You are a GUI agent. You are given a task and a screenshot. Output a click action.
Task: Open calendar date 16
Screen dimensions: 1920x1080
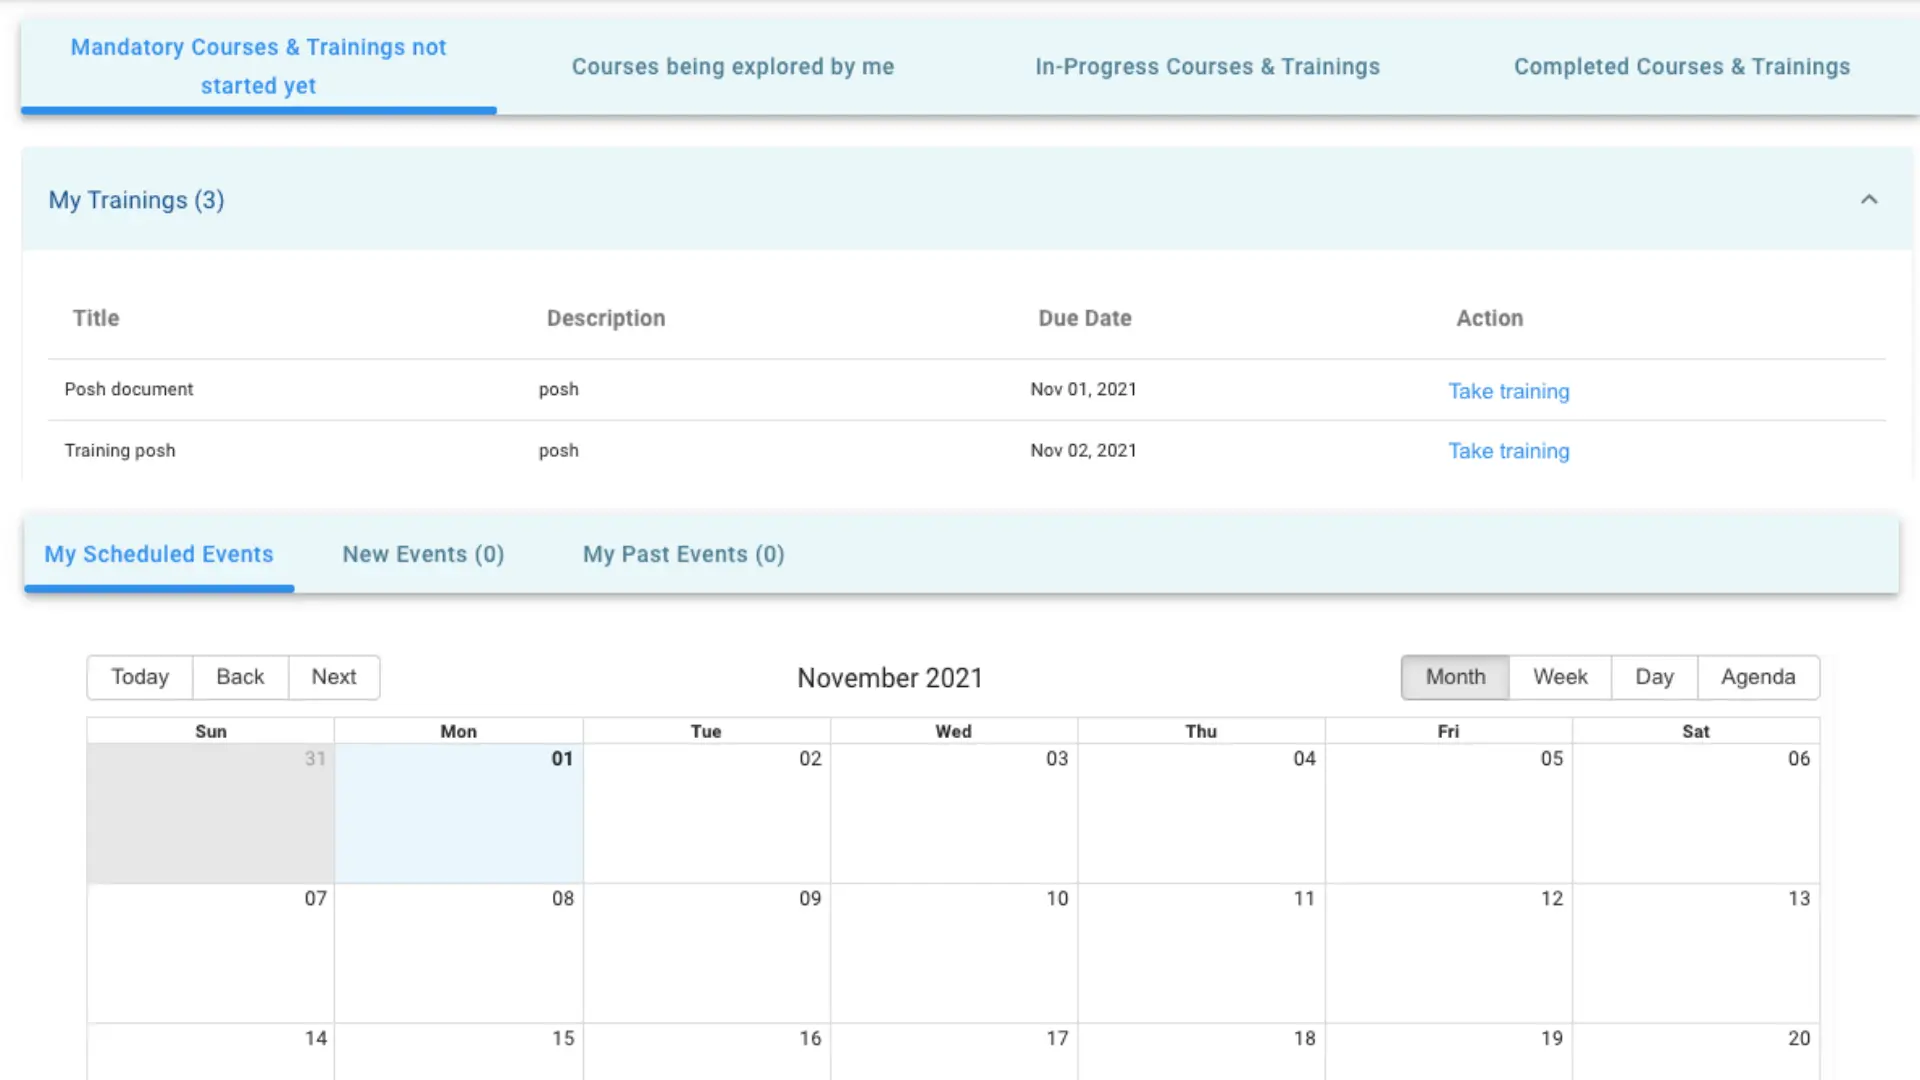(x=810, y=1038)
